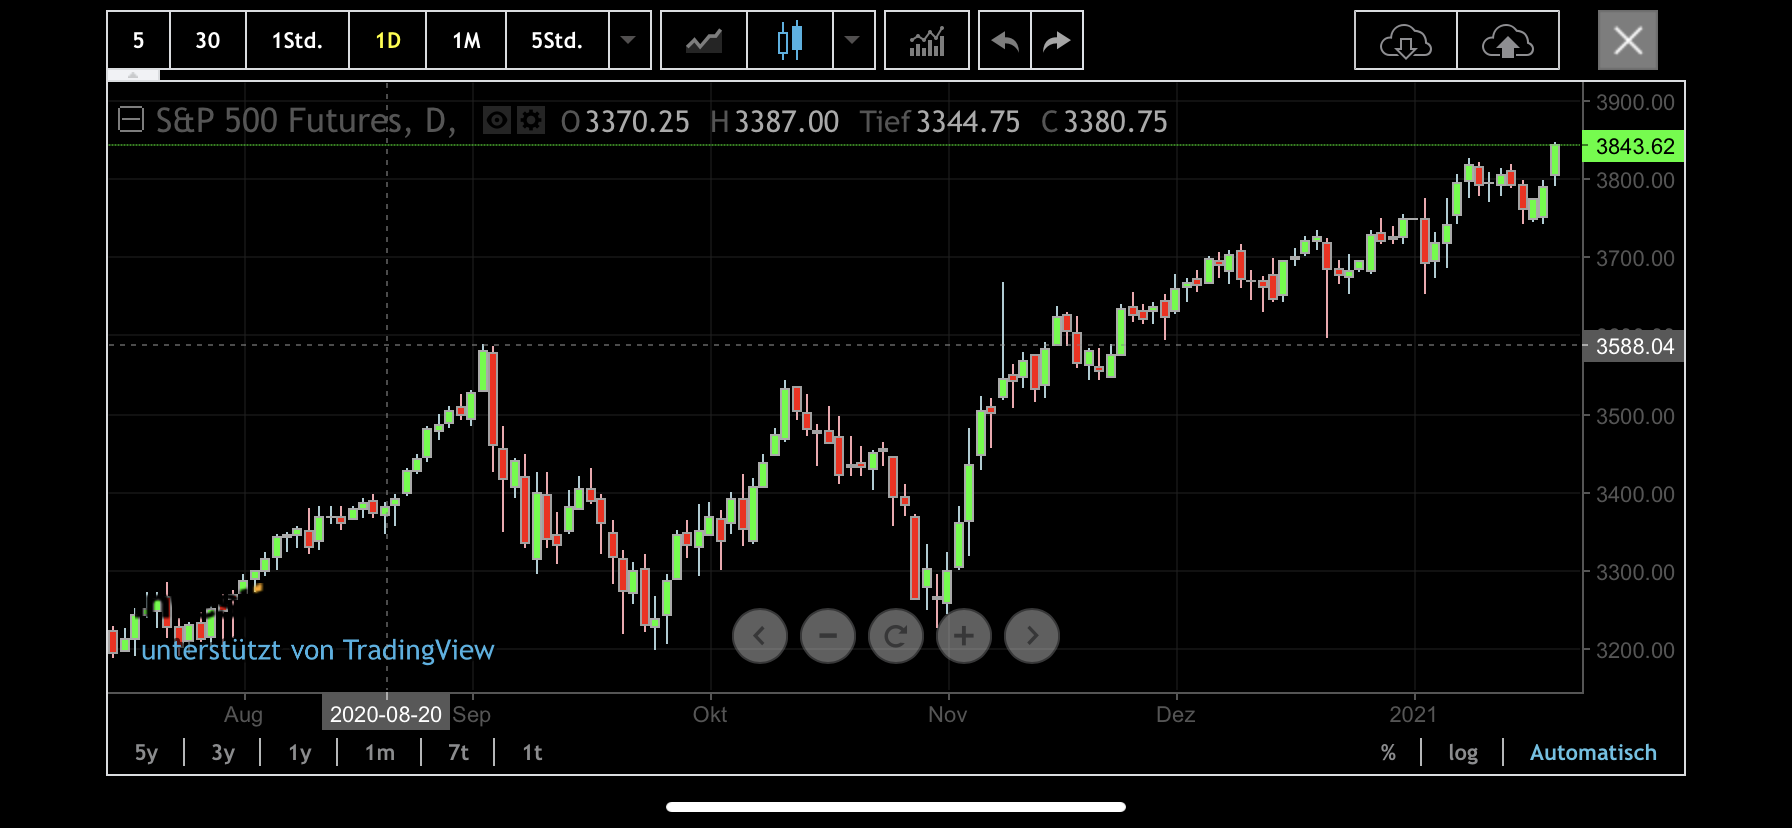Select the 1D daily interval
1792x828 pixels.
coord(387,40)
